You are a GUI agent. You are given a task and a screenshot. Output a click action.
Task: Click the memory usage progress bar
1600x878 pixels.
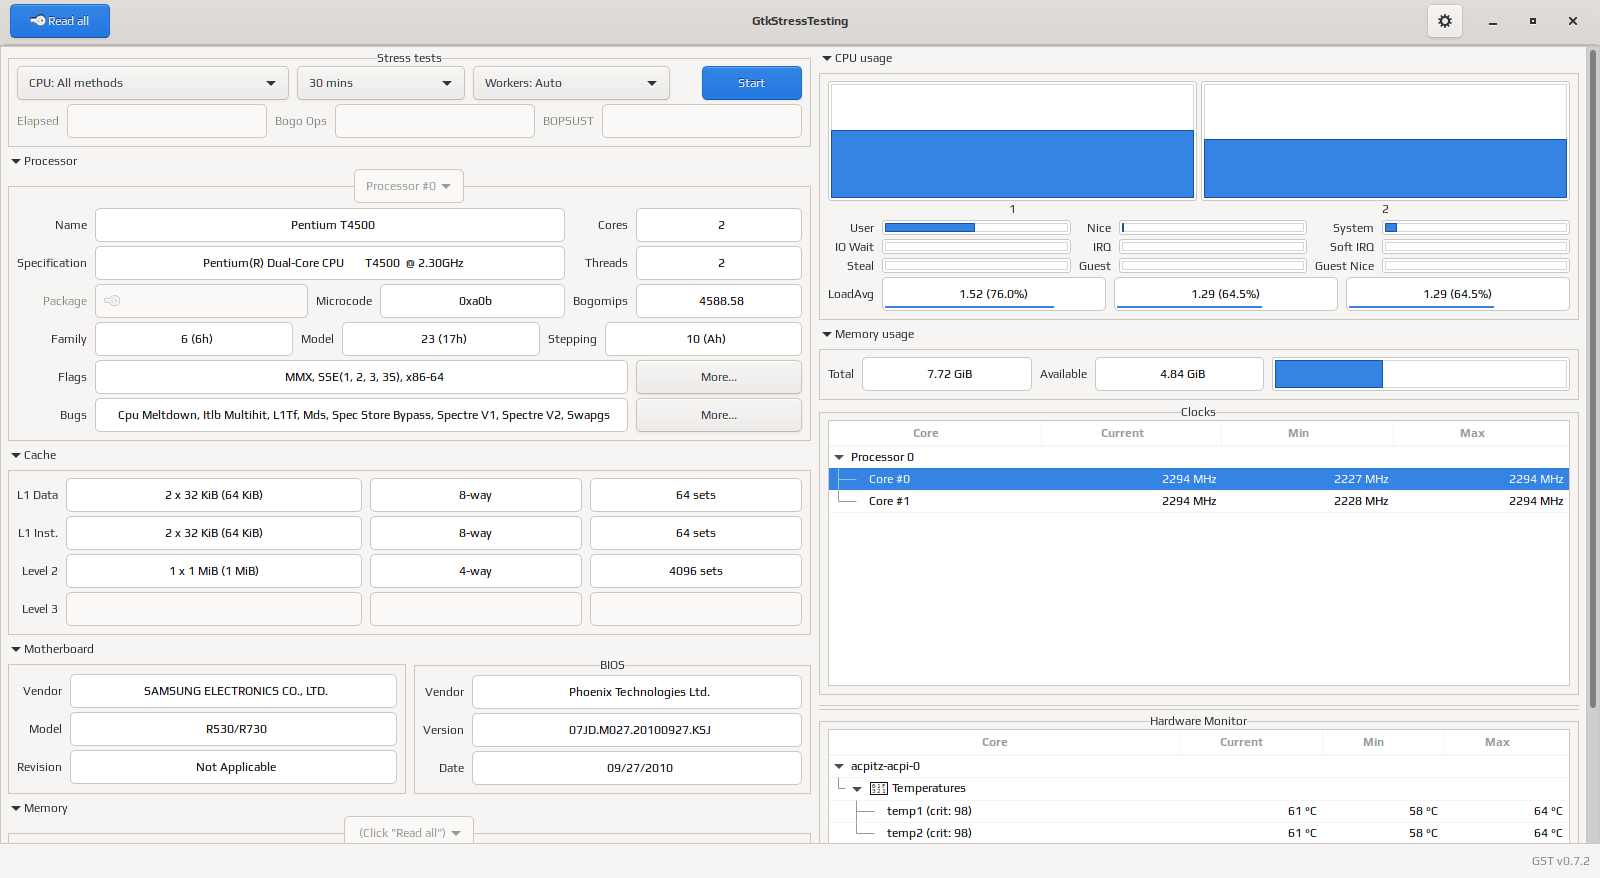[x=1420, y=374]
